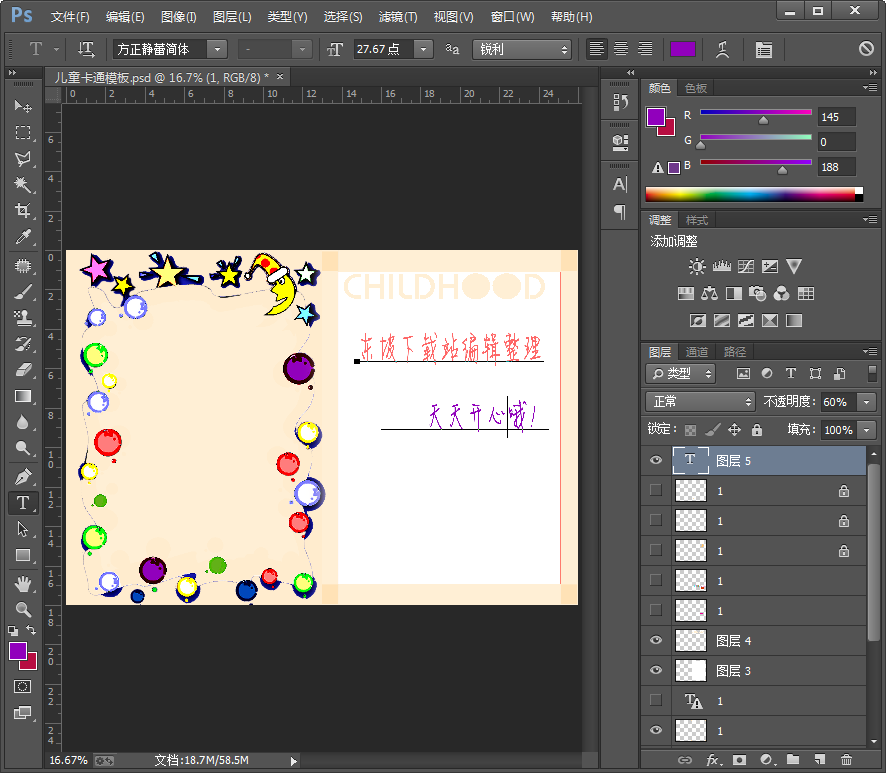Open the layer blend mode dropdown

tap(700, 401)
